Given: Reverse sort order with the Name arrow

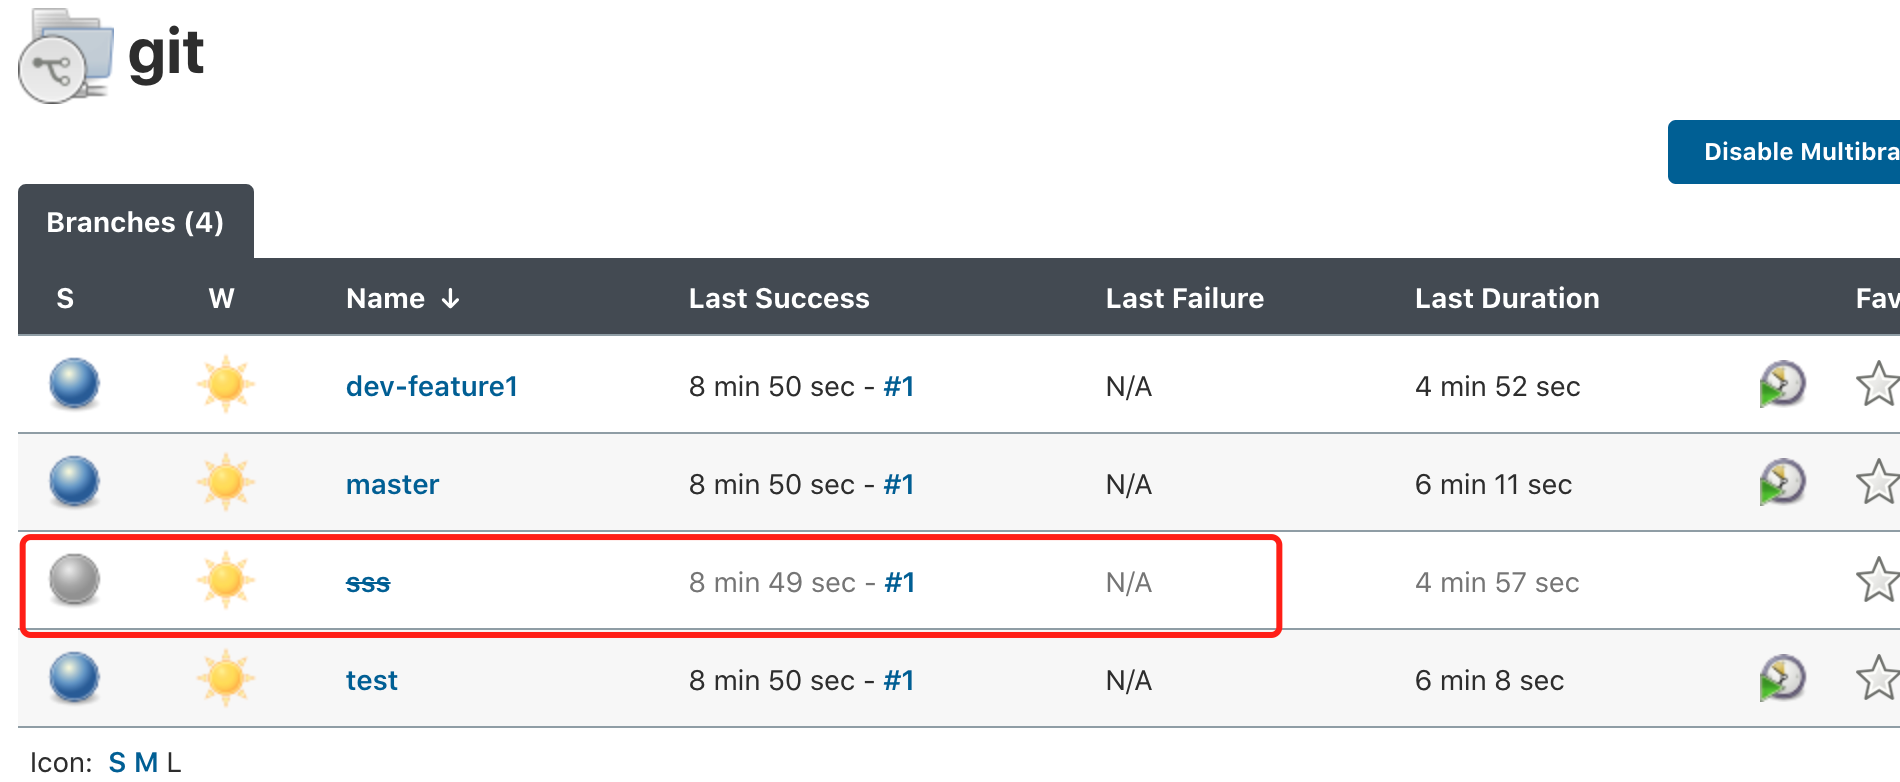Looking at the screenshot, I should point(452,298).
